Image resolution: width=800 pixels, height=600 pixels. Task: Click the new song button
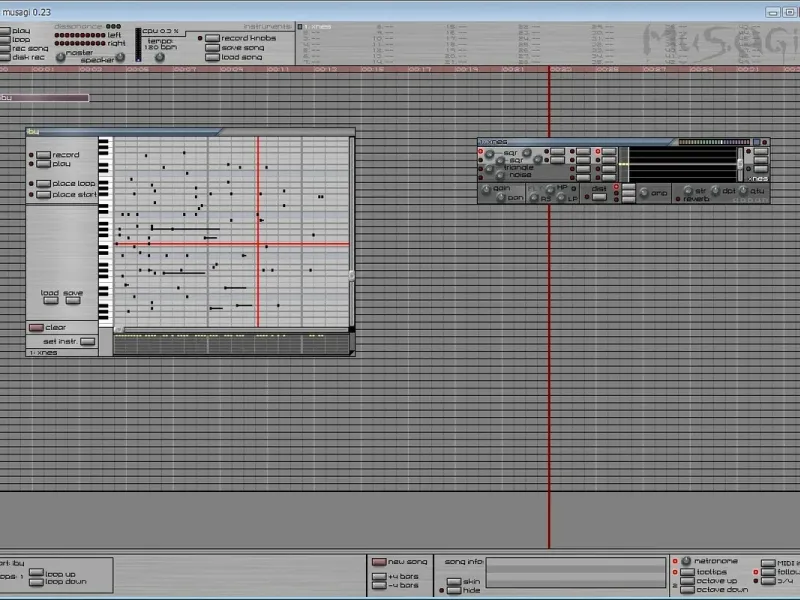tap(379, 562)
